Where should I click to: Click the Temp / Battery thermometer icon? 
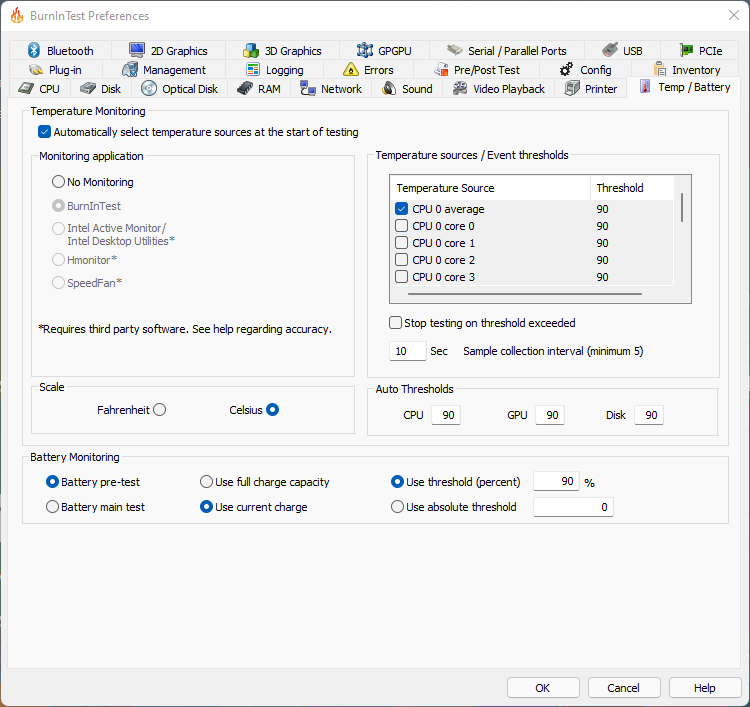coord(645,87)
